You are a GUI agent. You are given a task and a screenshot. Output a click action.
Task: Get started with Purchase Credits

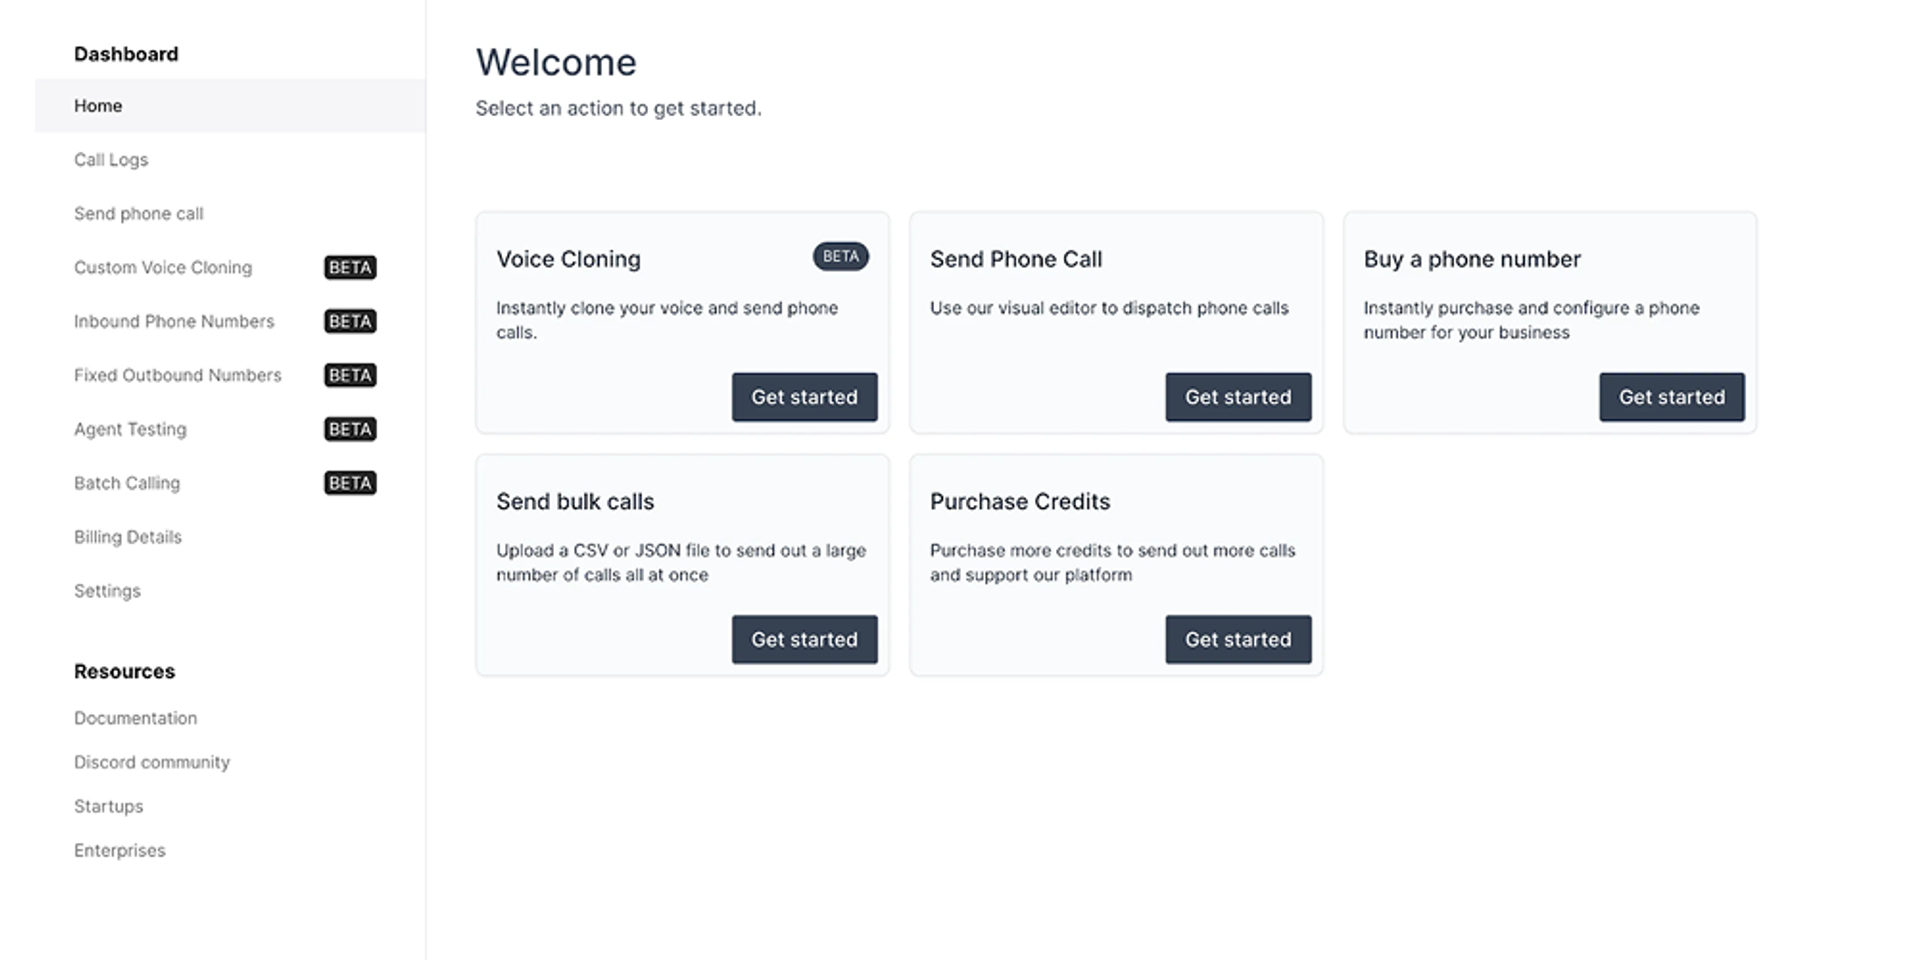click(x=1238, y=639)
